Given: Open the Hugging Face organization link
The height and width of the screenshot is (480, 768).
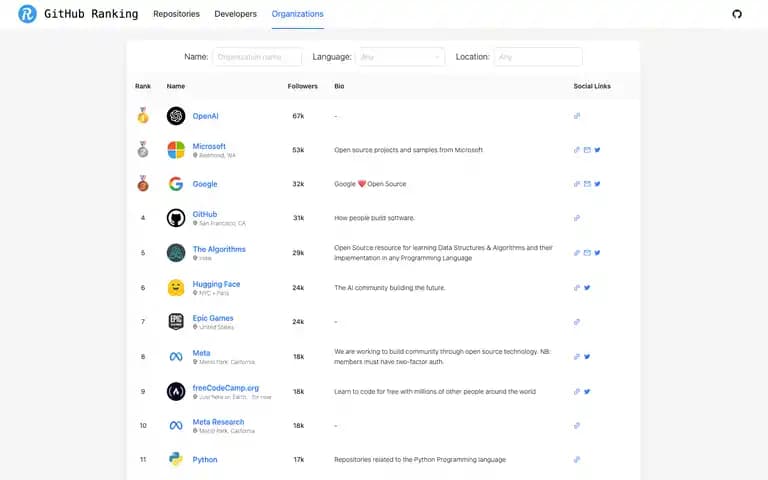Looking at the screenshot, I should tap(216, 284).
